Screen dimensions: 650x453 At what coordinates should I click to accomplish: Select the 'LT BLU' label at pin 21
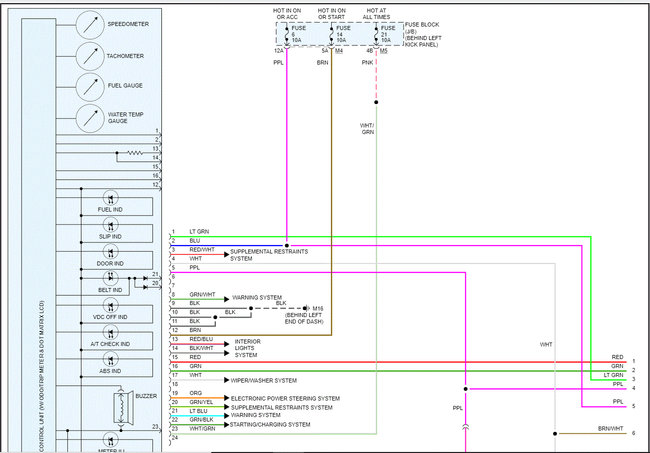click(199, 411)
